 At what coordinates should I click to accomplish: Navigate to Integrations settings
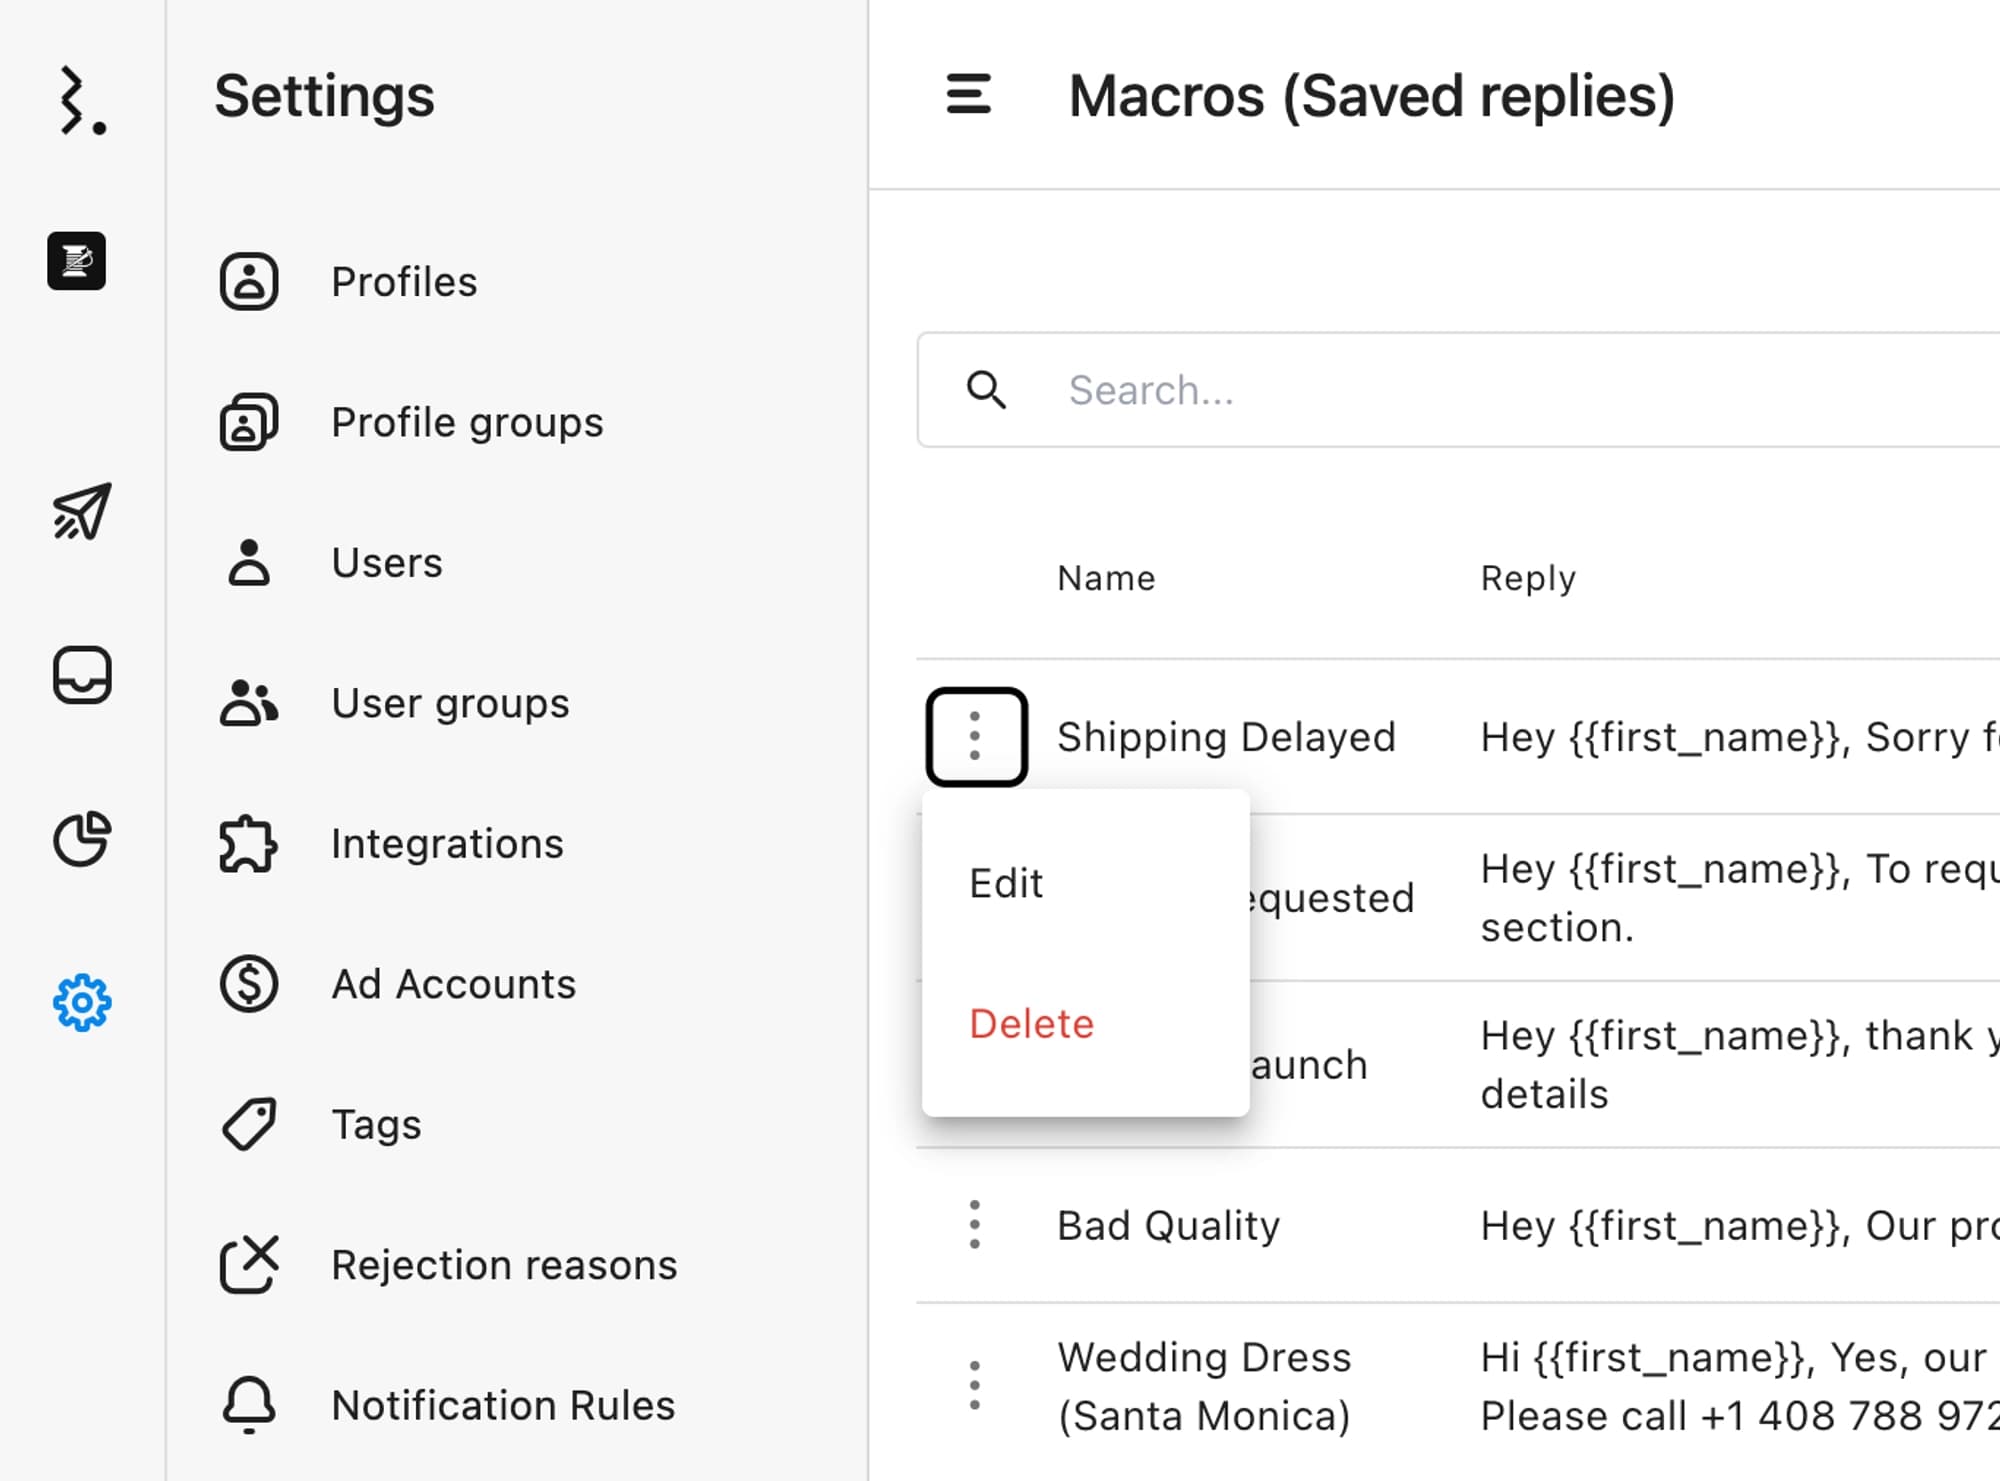pos(447,844)
